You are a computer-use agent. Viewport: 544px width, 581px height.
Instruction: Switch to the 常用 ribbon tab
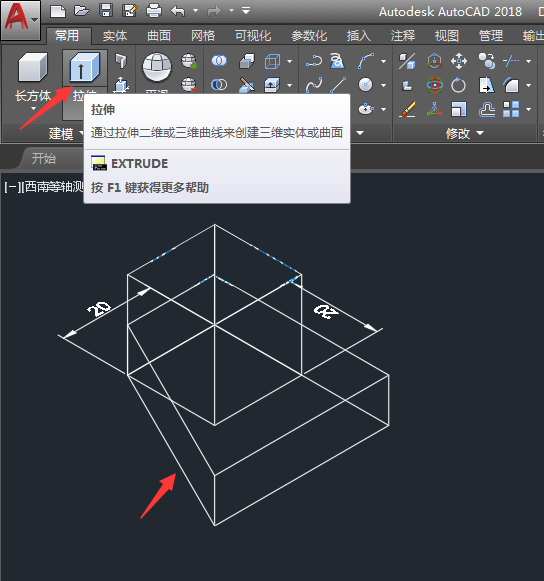point(67,36)
